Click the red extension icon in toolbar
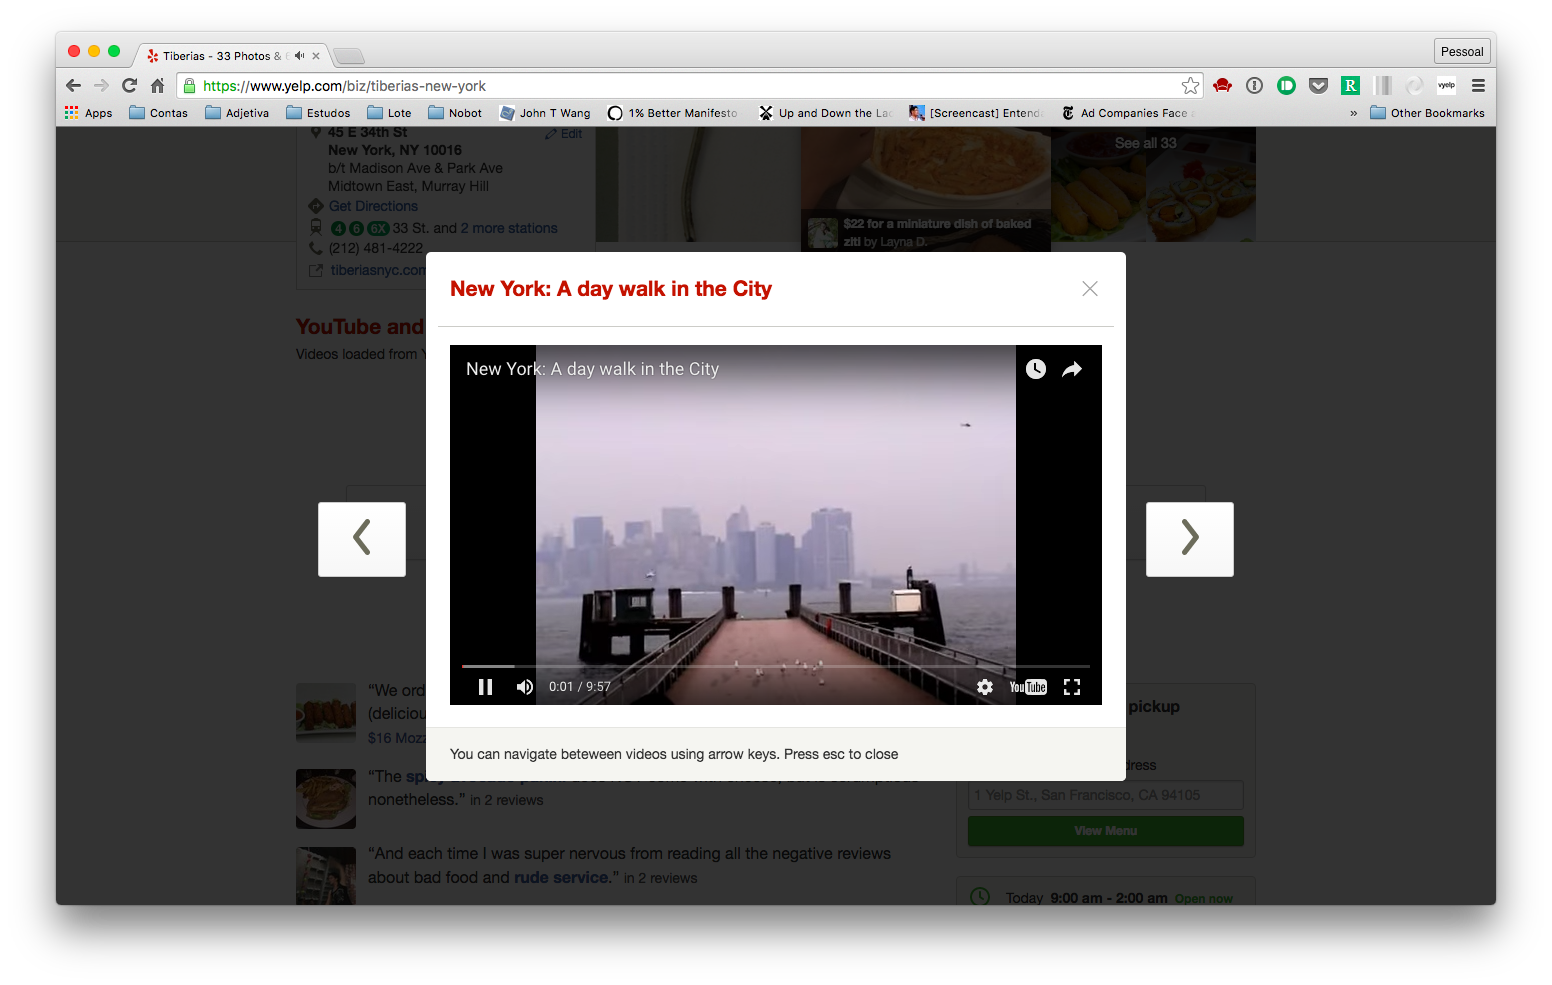Viewport: 1552px width, 985px height. point(1222,86)
